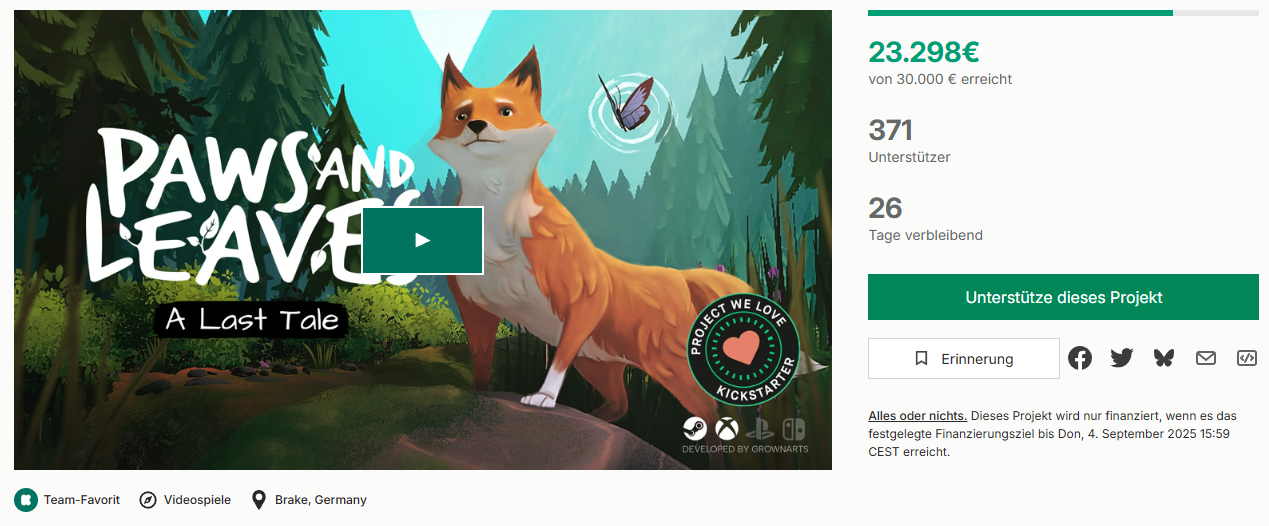Share via the Bluesky butterfly icon
The width and height of the screenshot is (1269, 526).
pos(1164,358)
